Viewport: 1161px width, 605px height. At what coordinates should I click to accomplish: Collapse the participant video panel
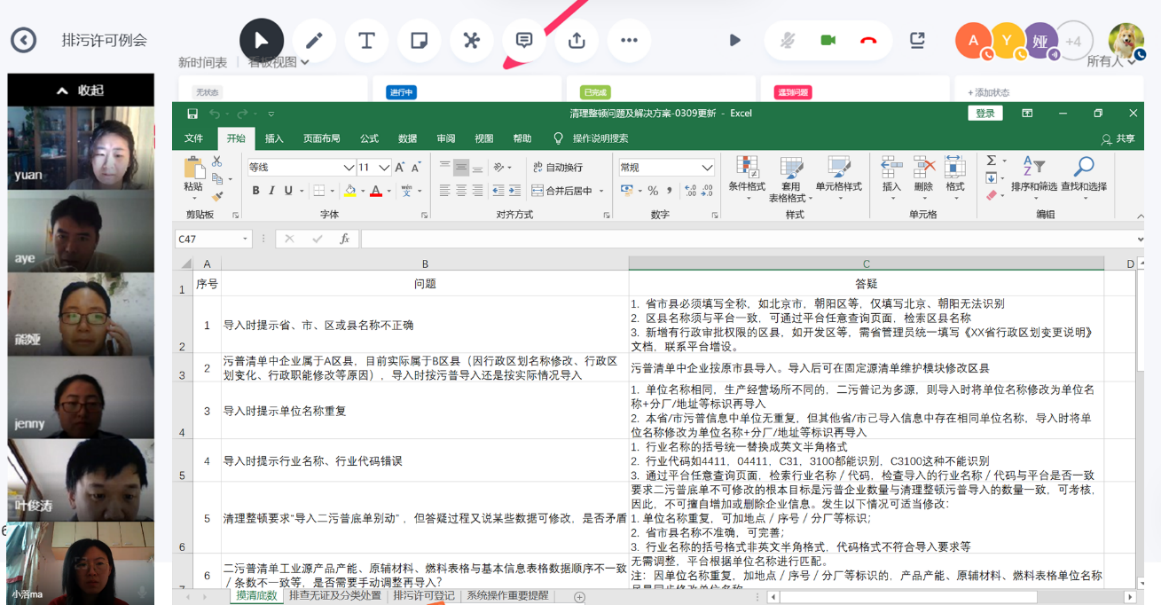80,90
